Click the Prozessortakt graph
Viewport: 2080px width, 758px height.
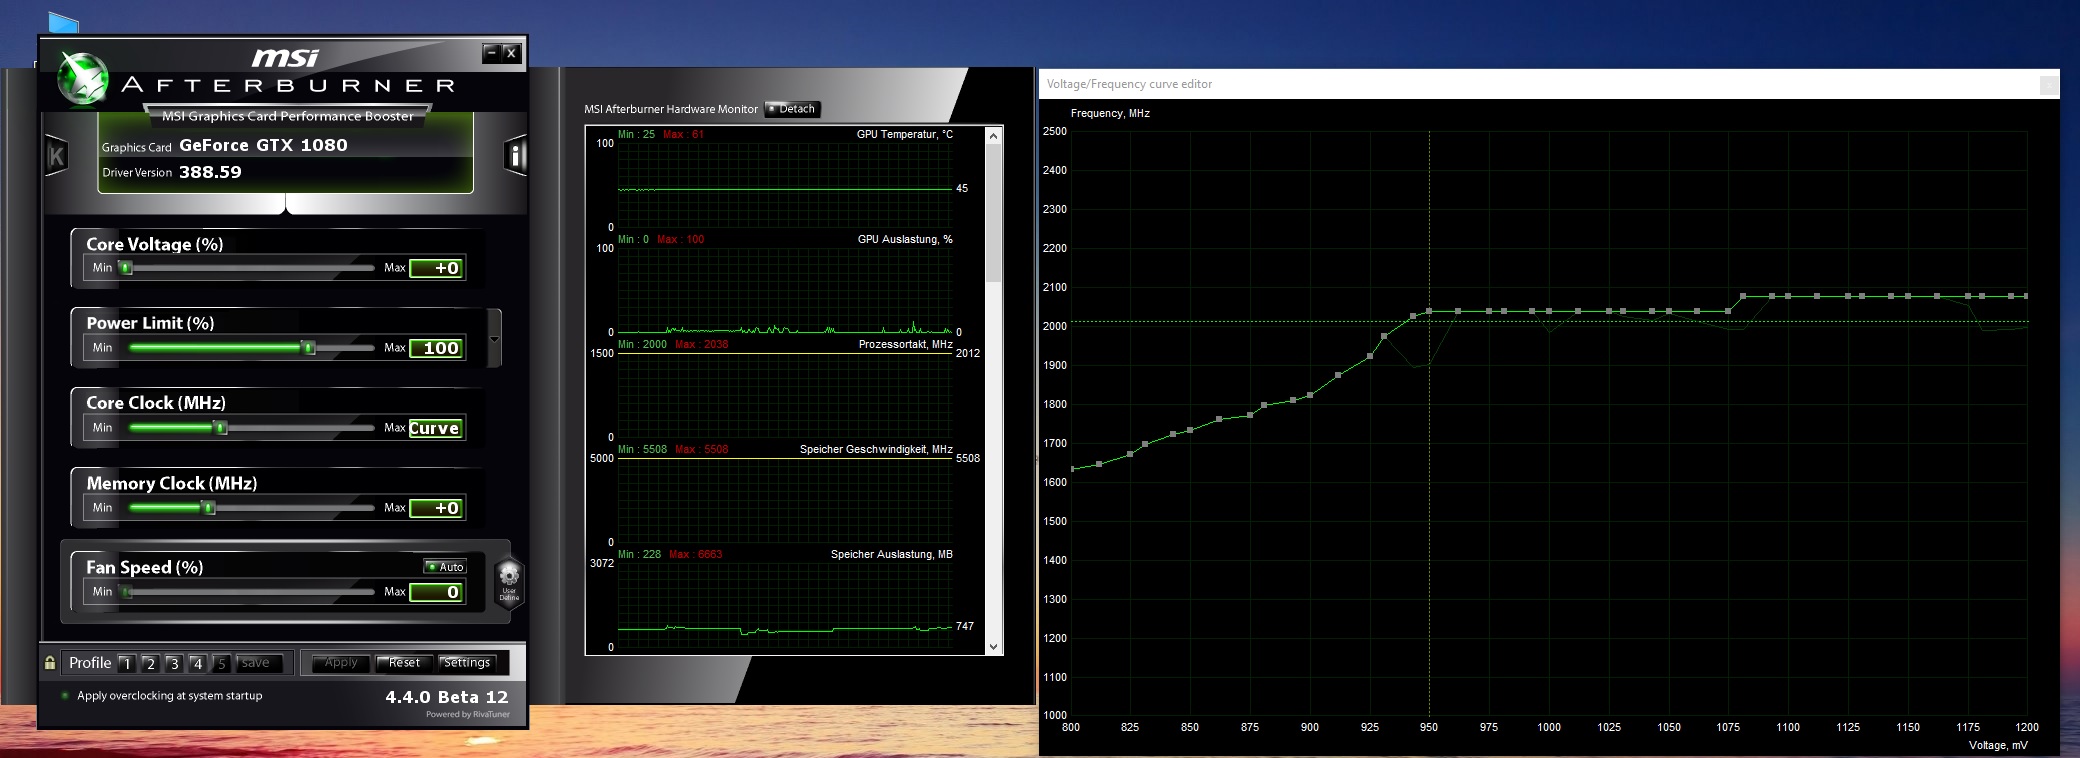785,395
